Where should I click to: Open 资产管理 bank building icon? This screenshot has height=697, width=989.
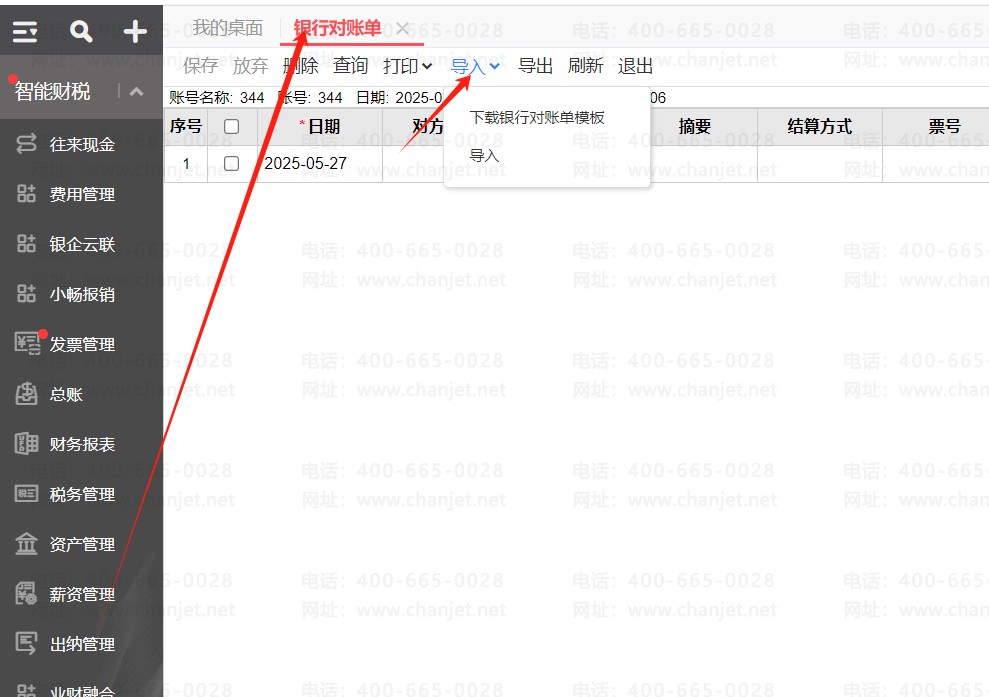(27, 544)
